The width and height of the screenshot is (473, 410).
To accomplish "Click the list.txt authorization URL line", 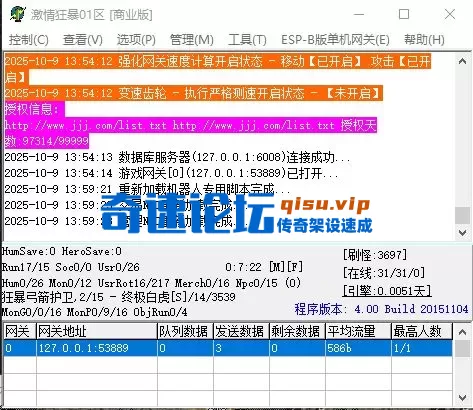I will pyautogui.click(x=190, y=133).
